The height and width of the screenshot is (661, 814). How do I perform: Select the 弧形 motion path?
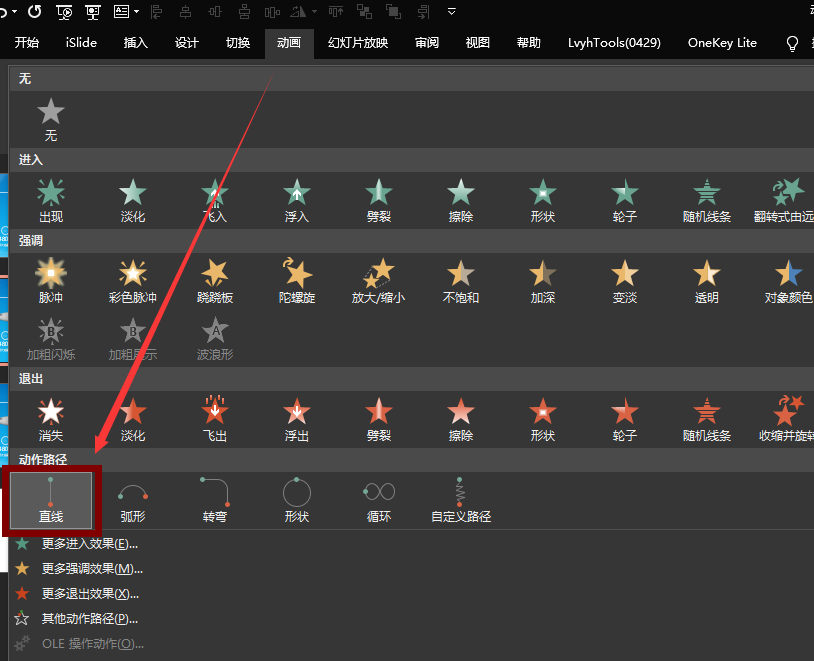(x=133, y=499)
